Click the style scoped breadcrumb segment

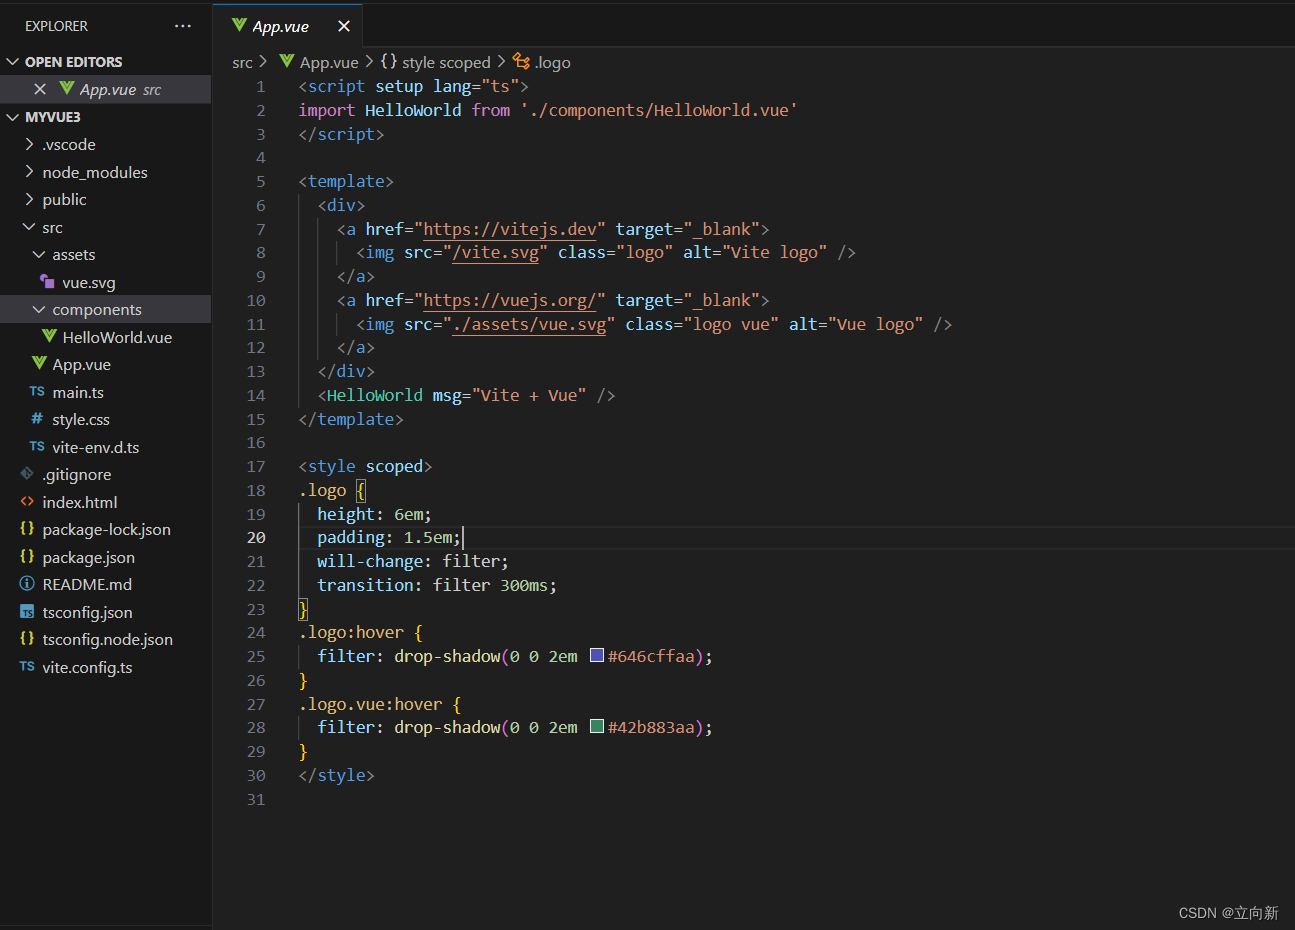click(446, 62)
